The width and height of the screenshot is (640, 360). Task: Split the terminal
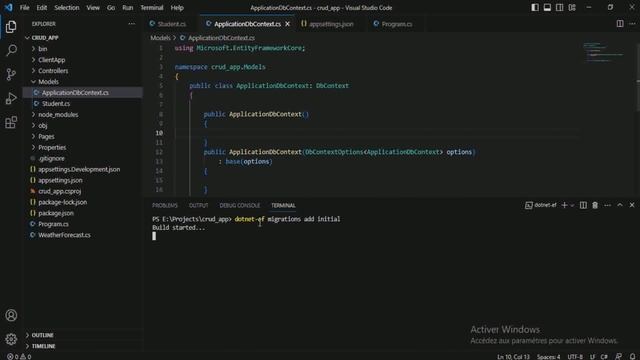[x=583, y=205]
